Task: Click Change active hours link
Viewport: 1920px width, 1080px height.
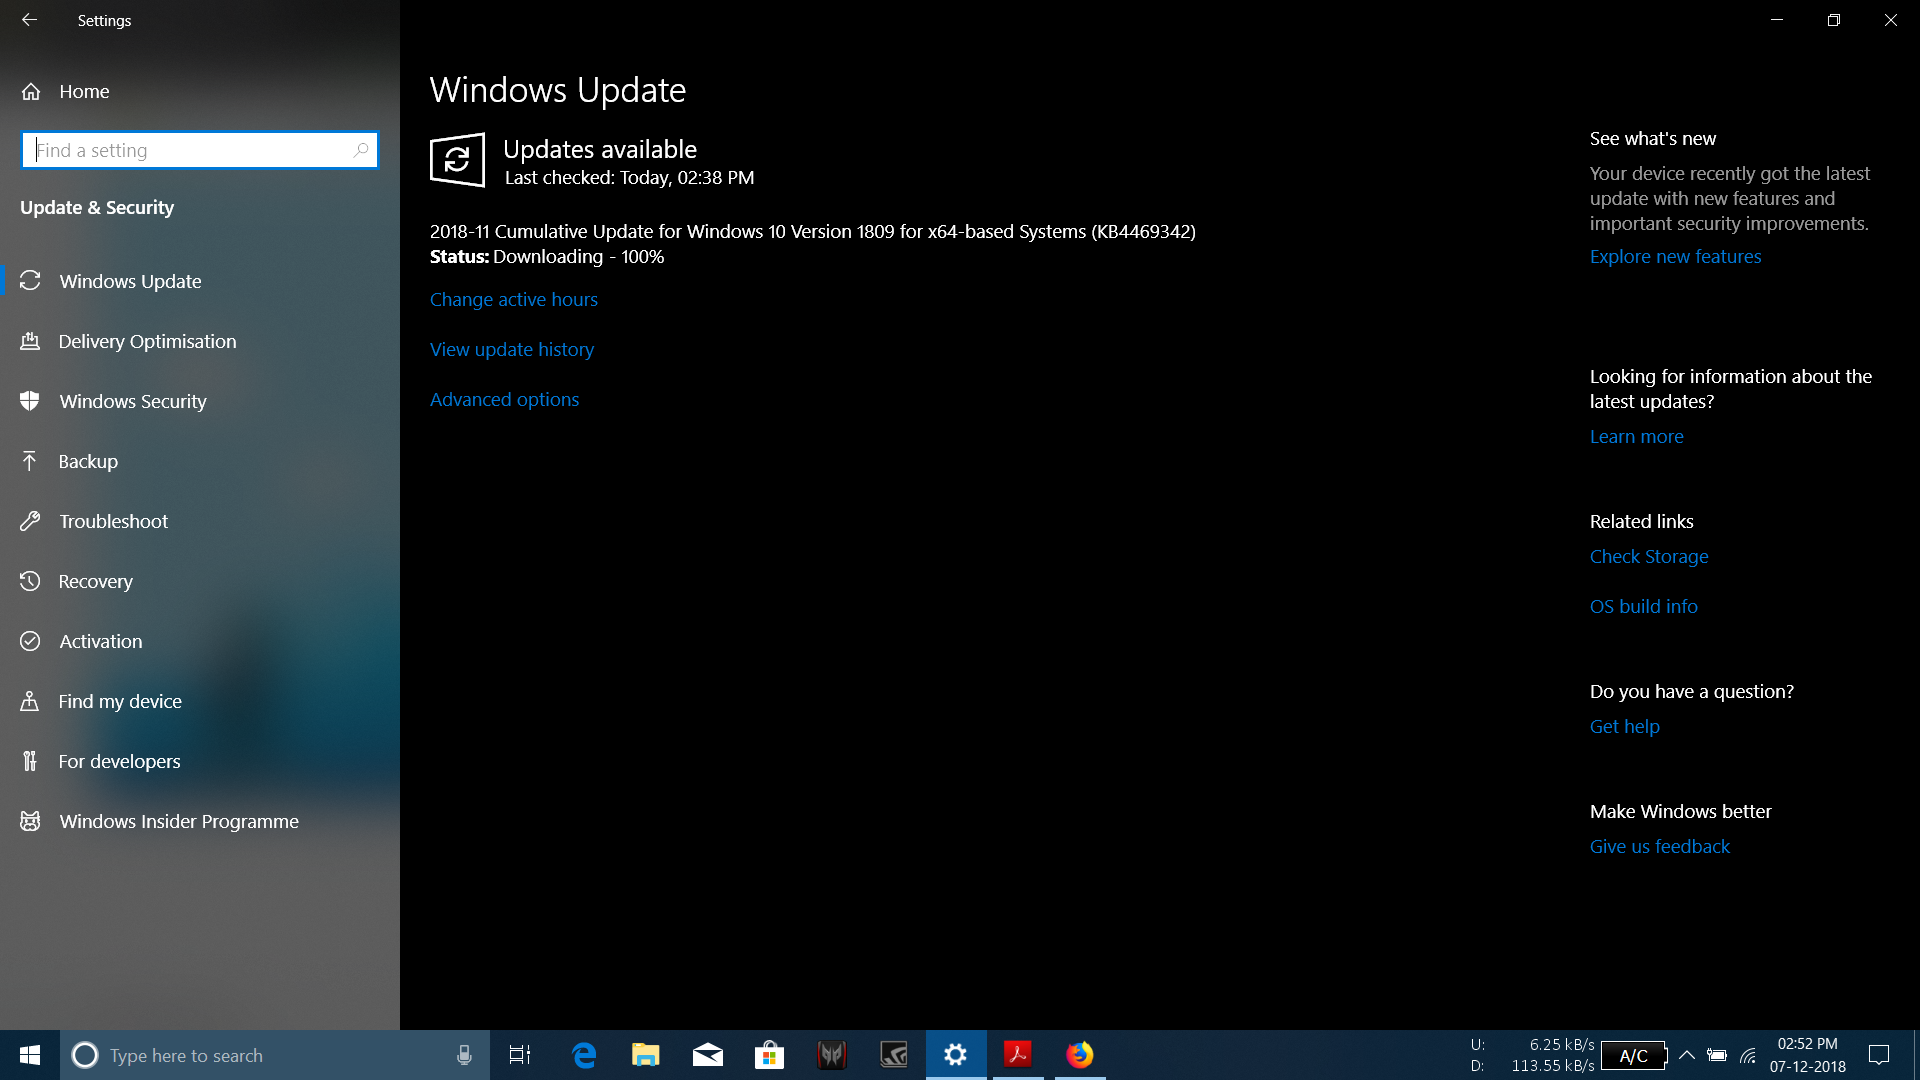Action: point(514,299)
